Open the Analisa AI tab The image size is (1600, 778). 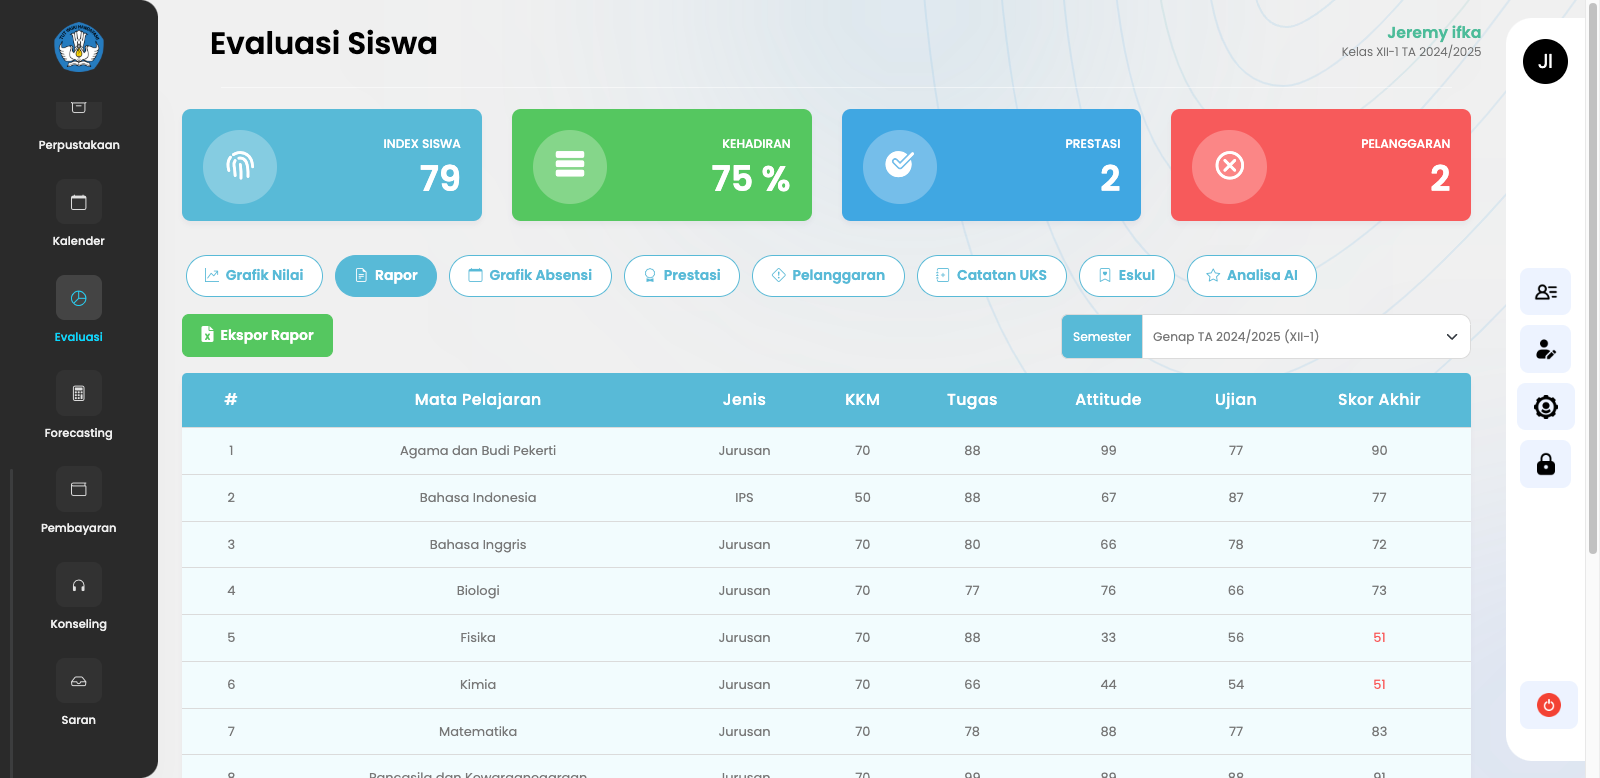[x=1251, y=276]
